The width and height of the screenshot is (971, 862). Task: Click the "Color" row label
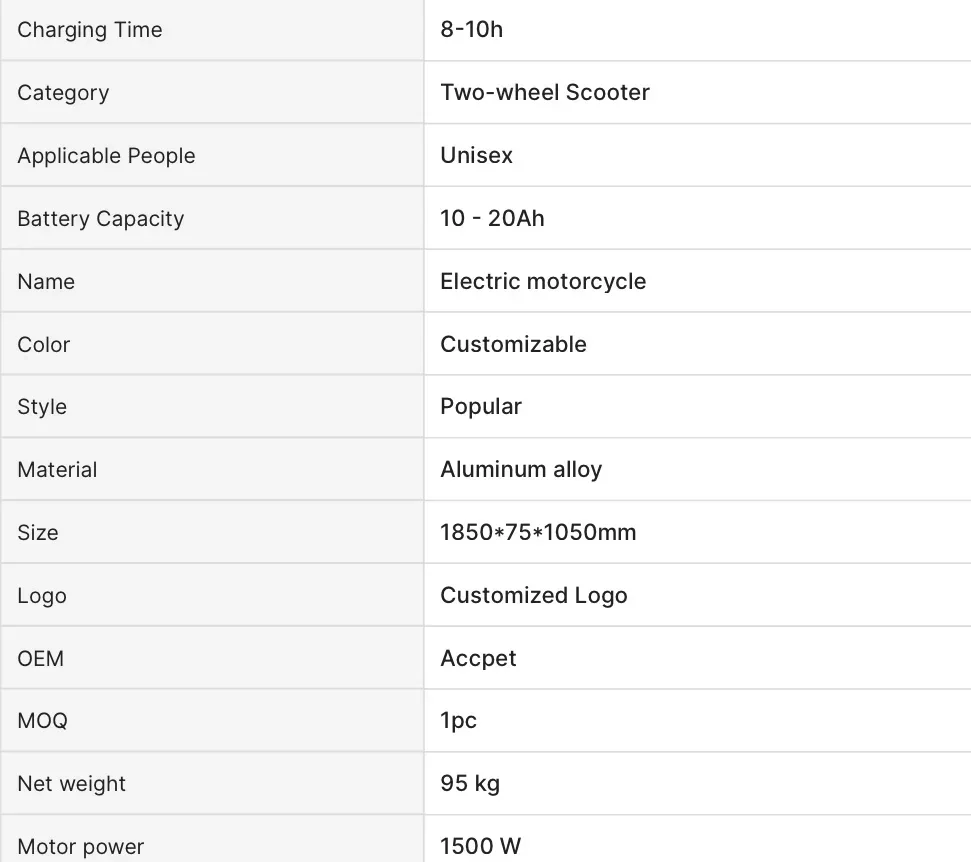[44, 345]
